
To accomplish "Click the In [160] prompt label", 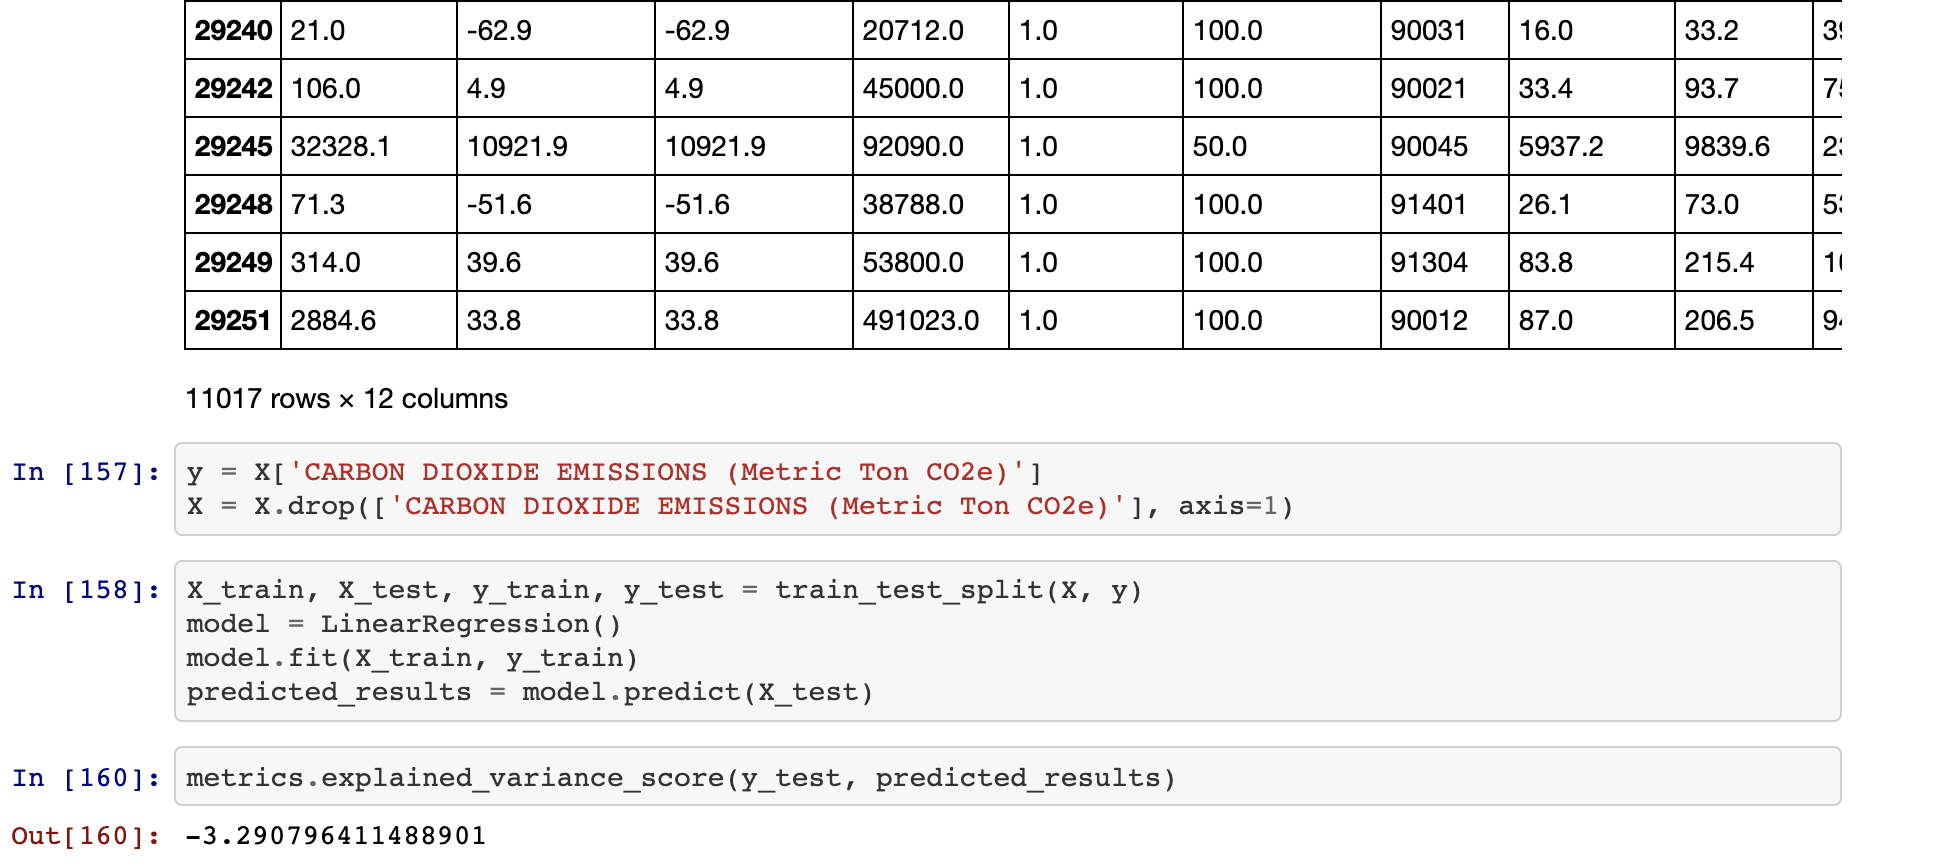I will 86,778.
